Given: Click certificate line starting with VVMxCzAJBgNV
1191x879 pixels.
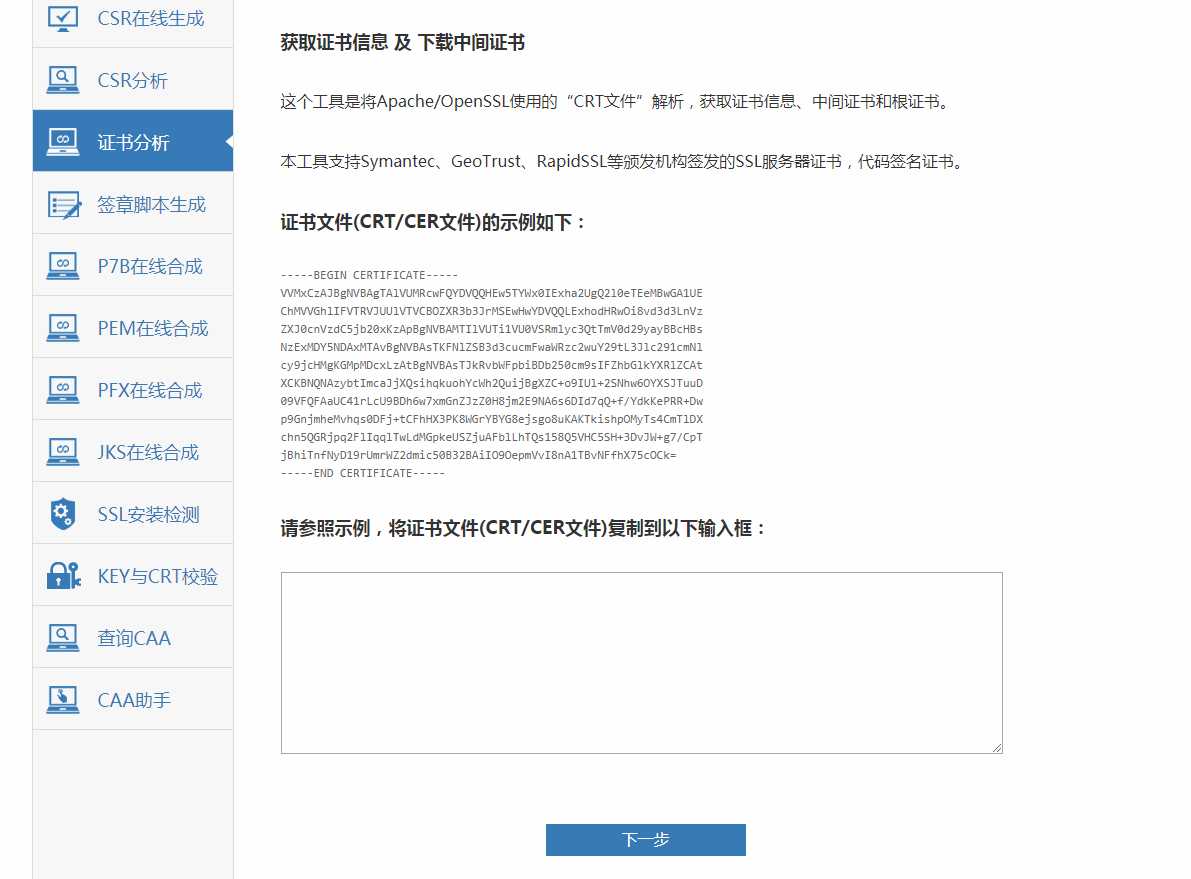Looking at the screenshot, I should click(491, 293).
